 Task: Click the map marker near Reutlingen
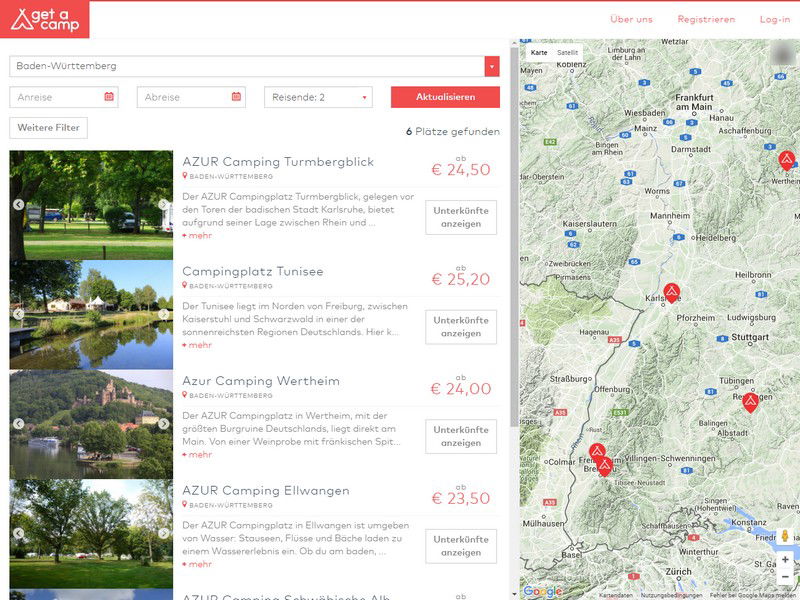pos(750,403)
